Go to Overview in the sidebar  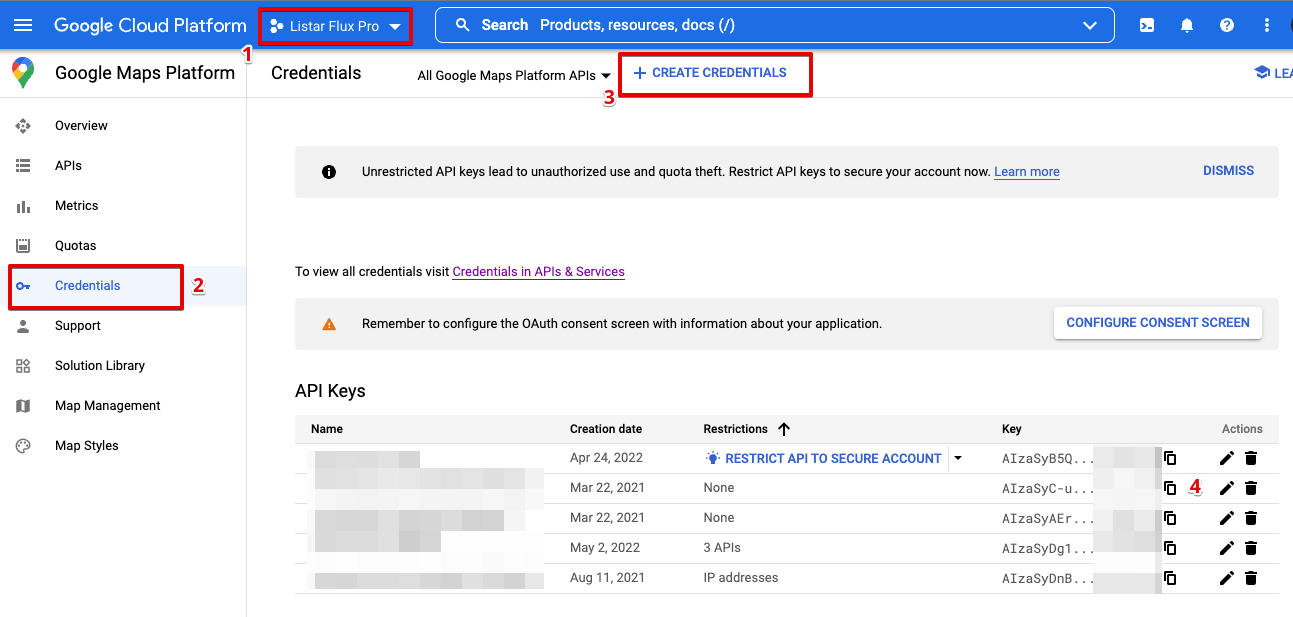(123, 126)
